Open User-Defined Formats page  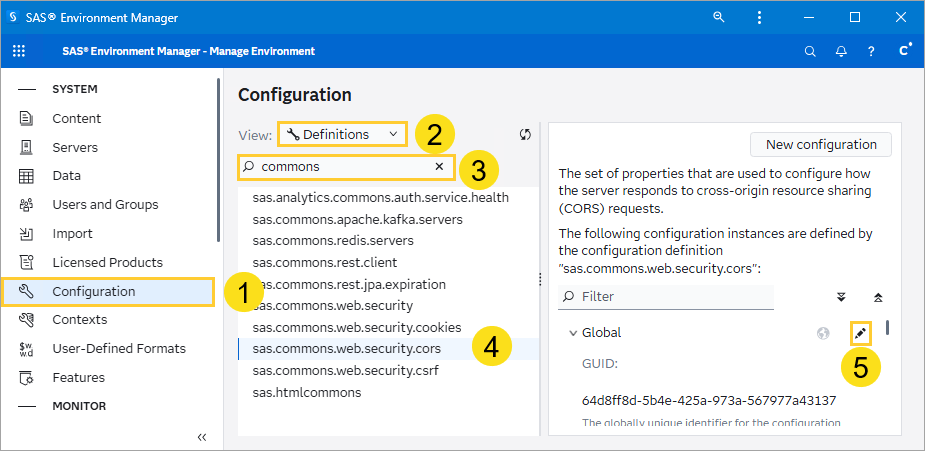pyautogui.click(x=119, y=348)
